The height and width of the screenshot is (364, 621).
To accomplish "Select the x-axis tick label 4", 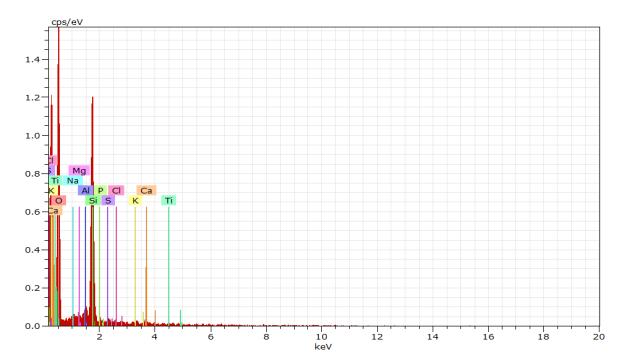I will 155,337.
